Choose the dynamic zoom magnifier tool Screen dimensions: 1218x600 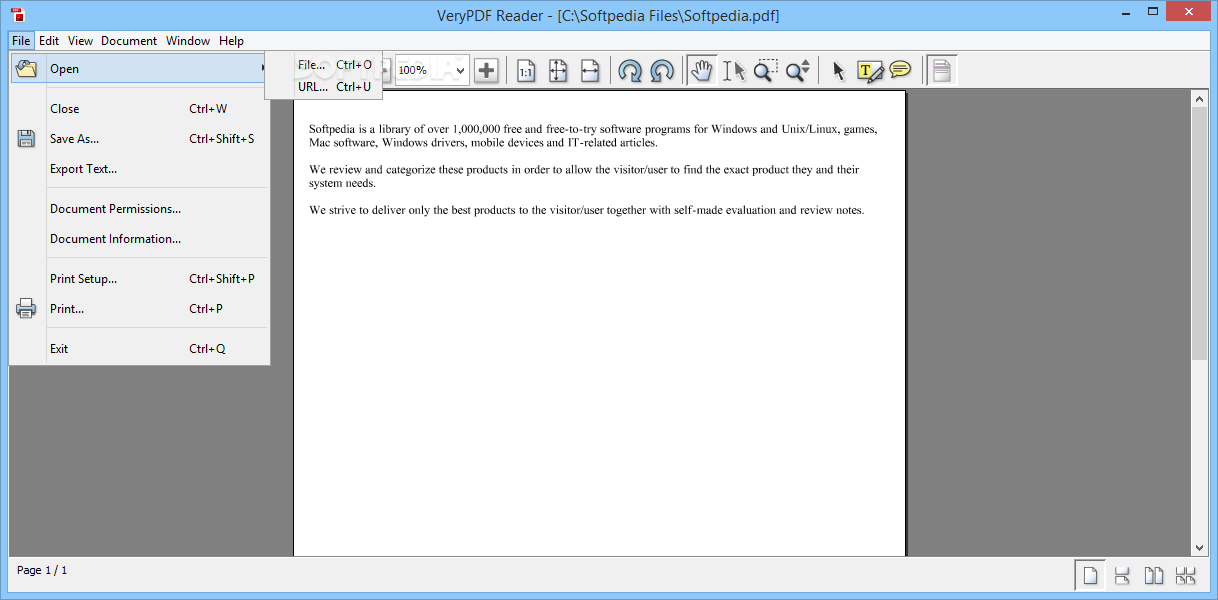(x=798, y=70)
